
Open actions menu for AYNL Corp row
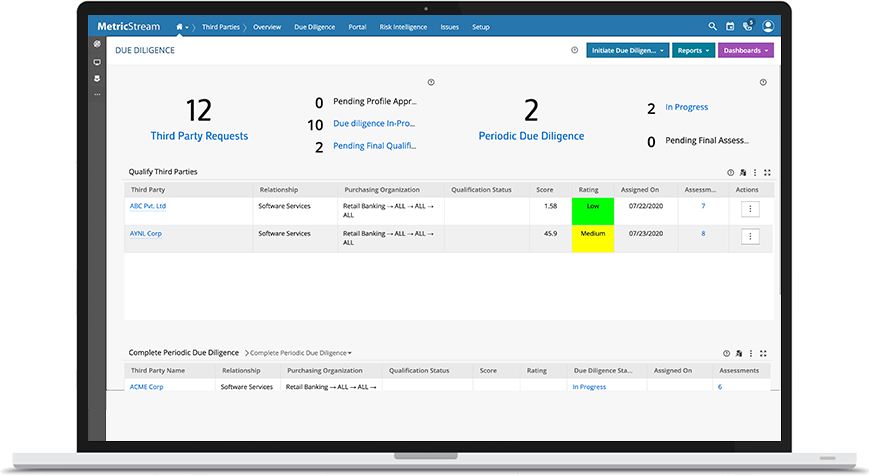point(750,236)
